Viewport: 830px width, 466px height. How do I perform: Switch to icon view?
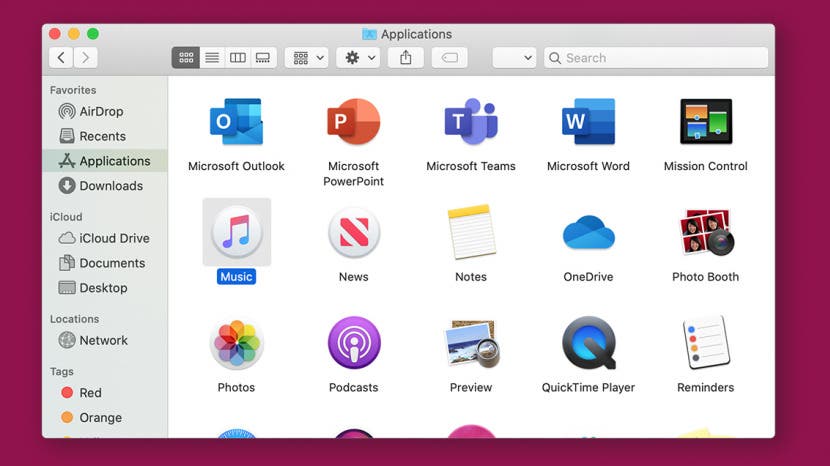pyautogui.click(x=186, y=58)
